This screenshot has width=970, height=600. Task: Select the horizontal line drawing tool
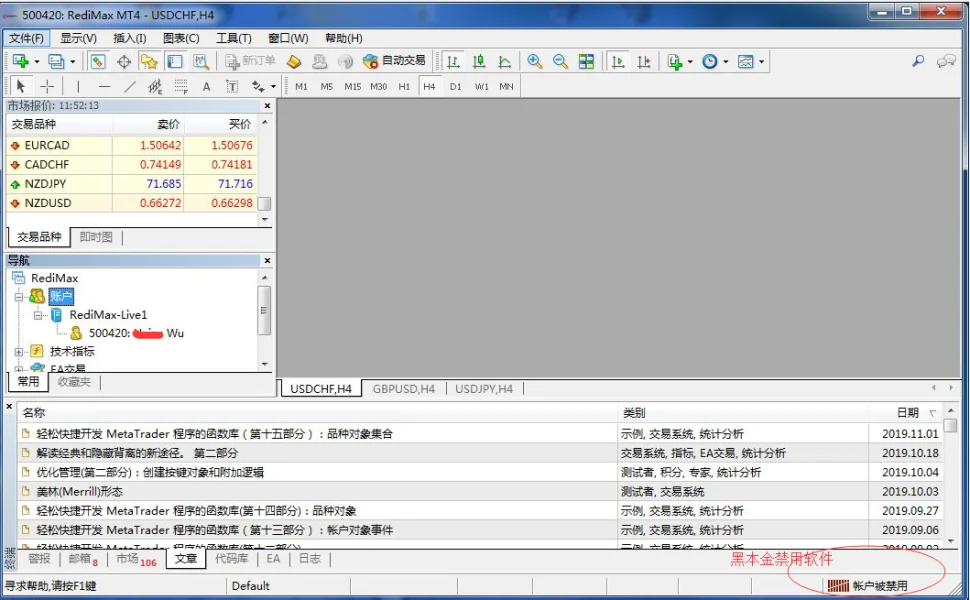tap(104, 86)
